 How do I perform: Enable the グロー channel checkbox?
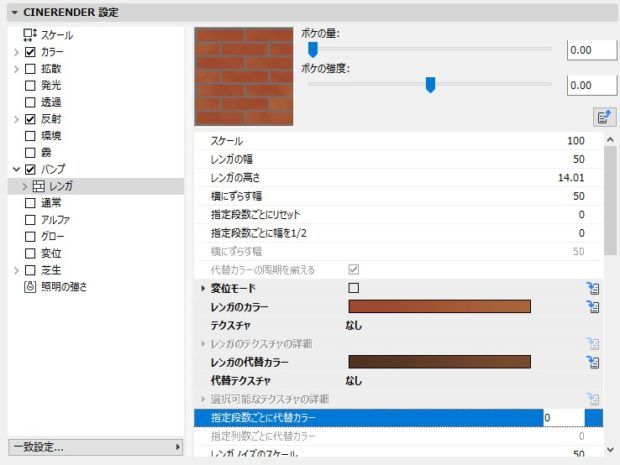coord(30,237)
